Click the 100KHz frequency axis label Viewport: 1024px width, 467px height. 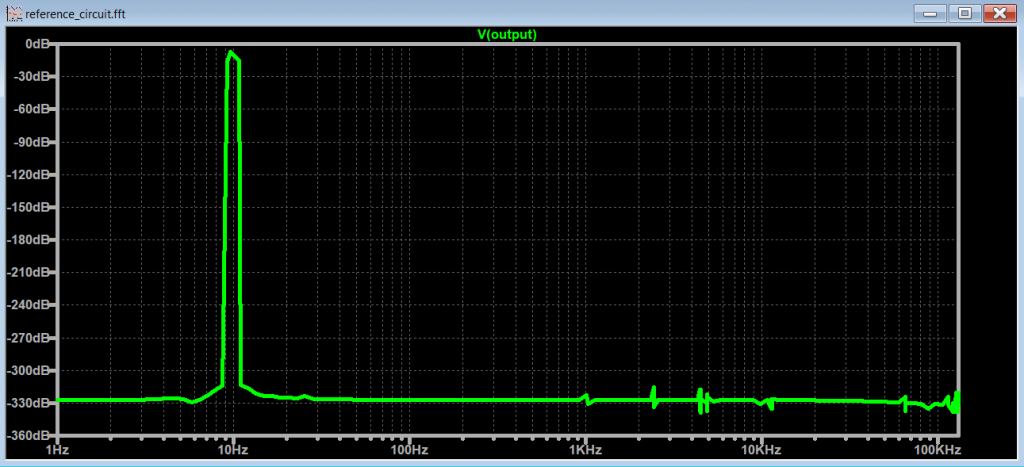(x=936, y=450)
